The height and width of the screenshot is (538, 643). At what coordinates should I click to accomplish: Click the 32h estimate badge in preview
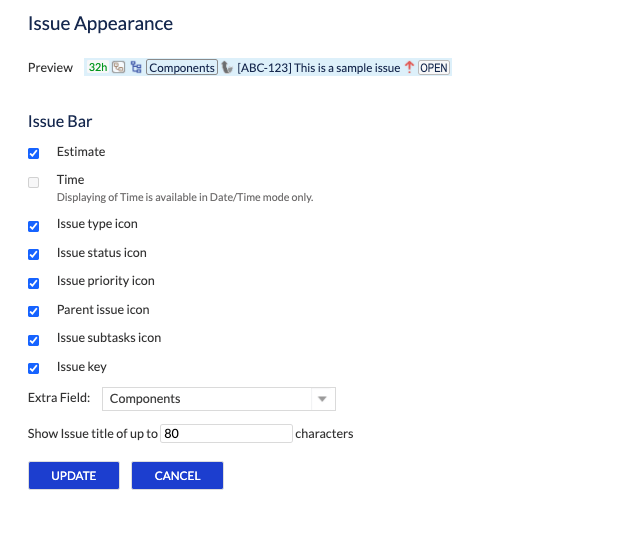coord(98,68)
